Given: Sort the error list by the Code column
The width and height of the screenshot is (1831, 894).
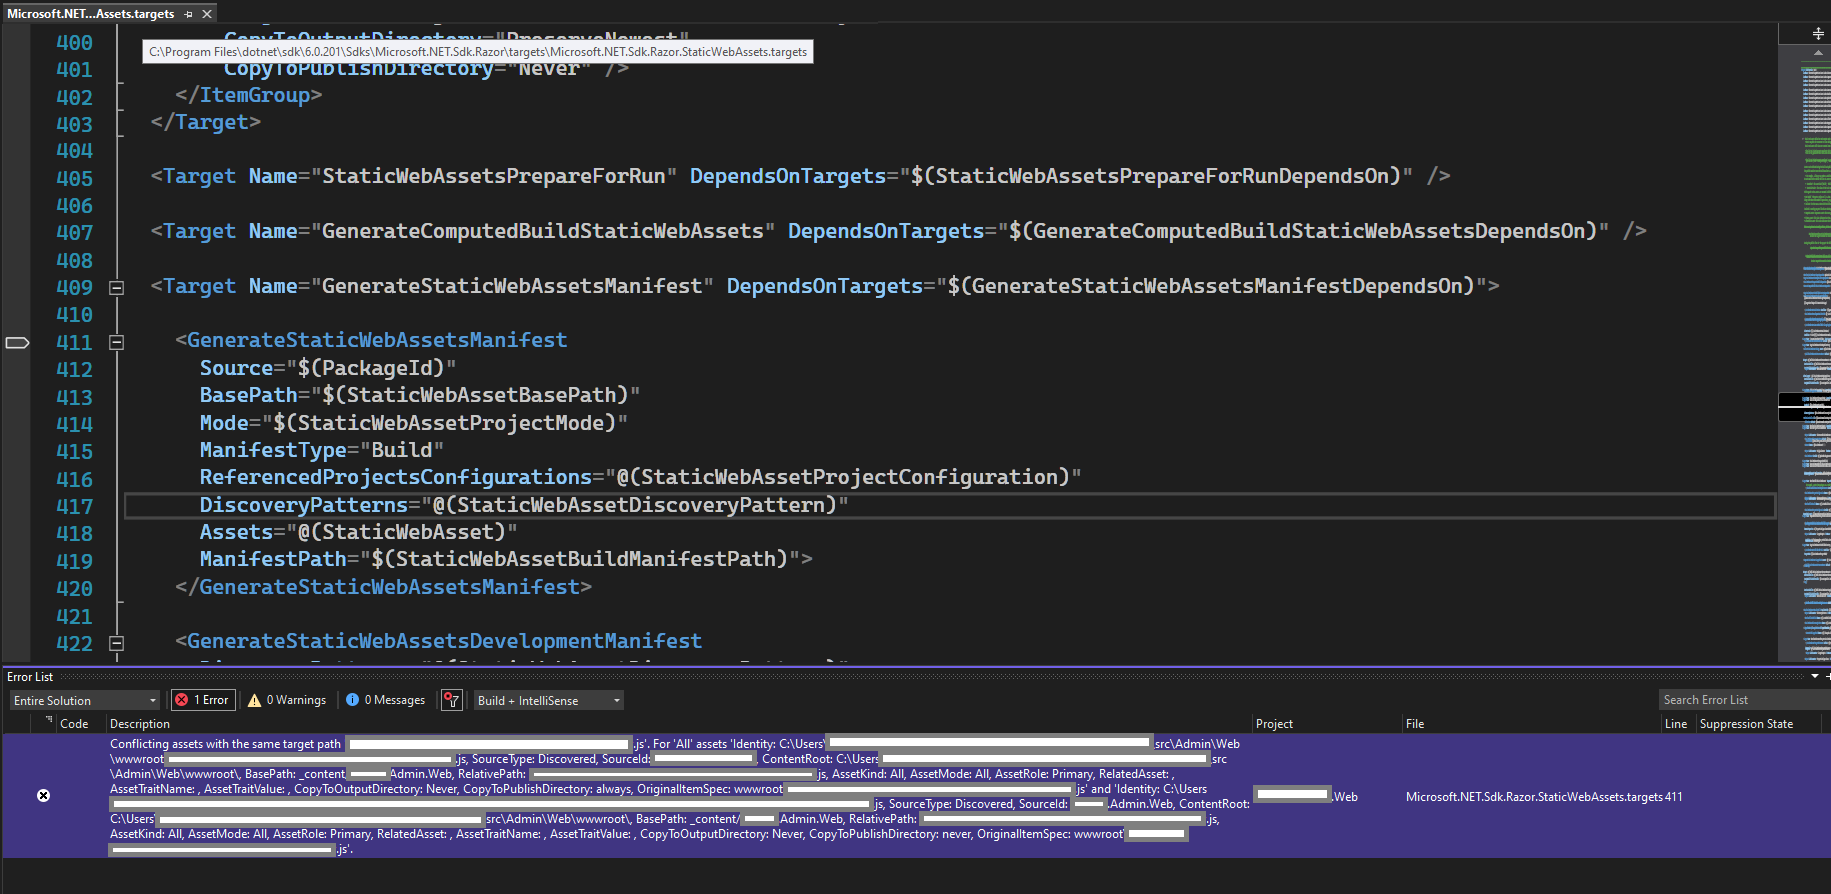Looking at the screenshot, I should click(x=75, y=724).
